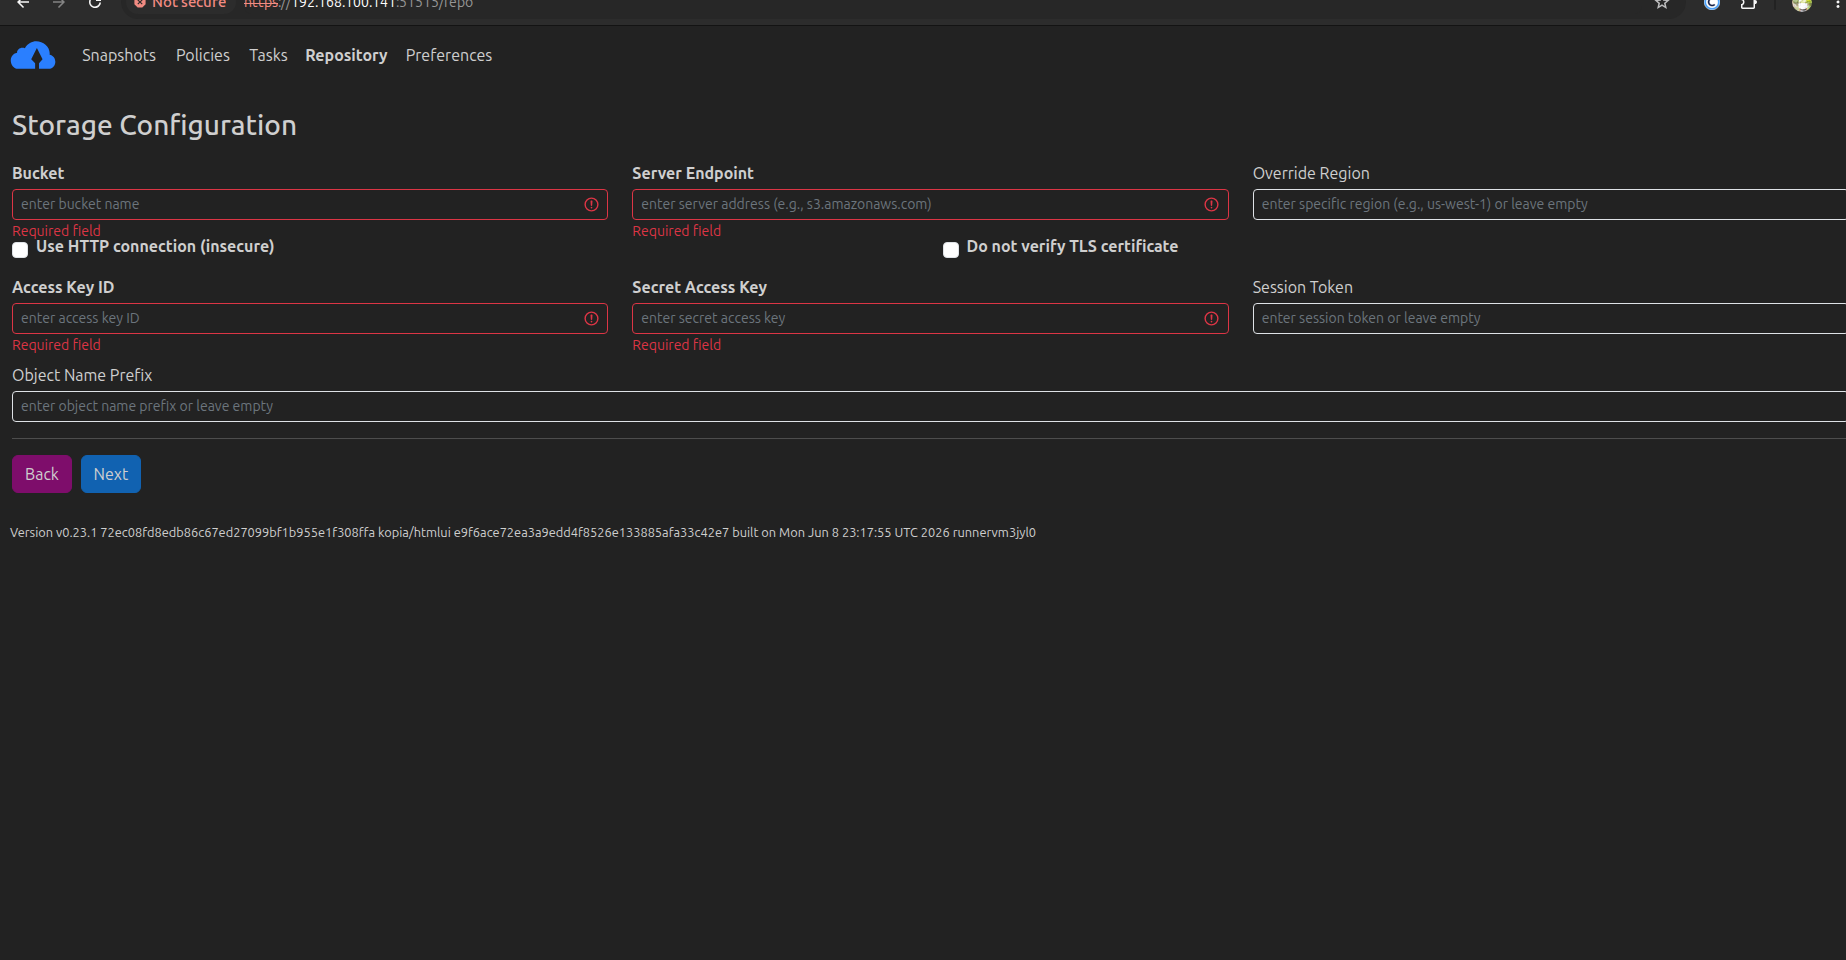Open the Tasks tab
The image size is (1846, 960).
point(268,55)
